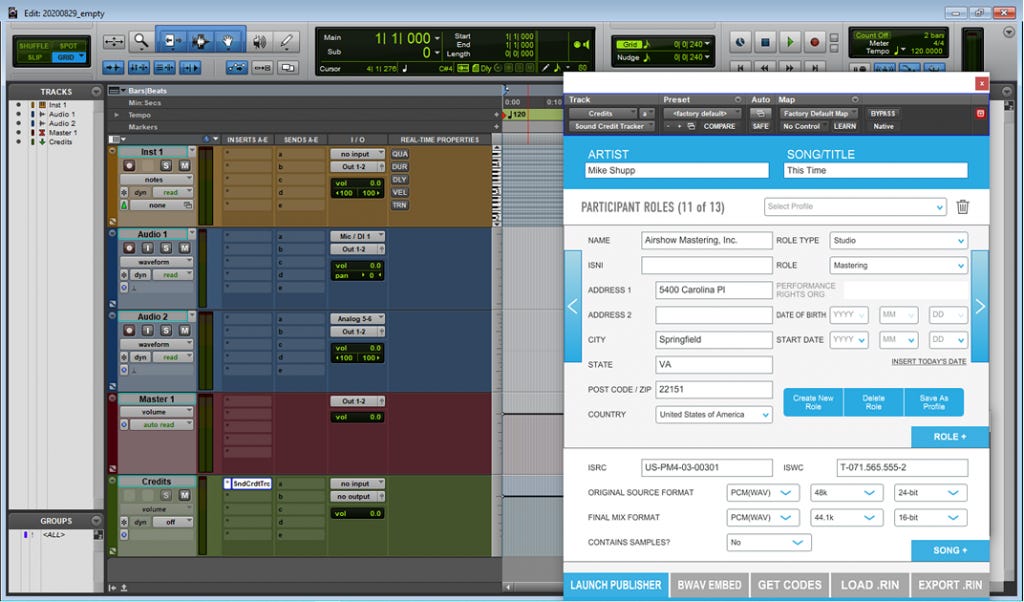This screenshot has height=602, width=1024.
Task: Enable SHUFFLE edit mode
Action: 33,46
